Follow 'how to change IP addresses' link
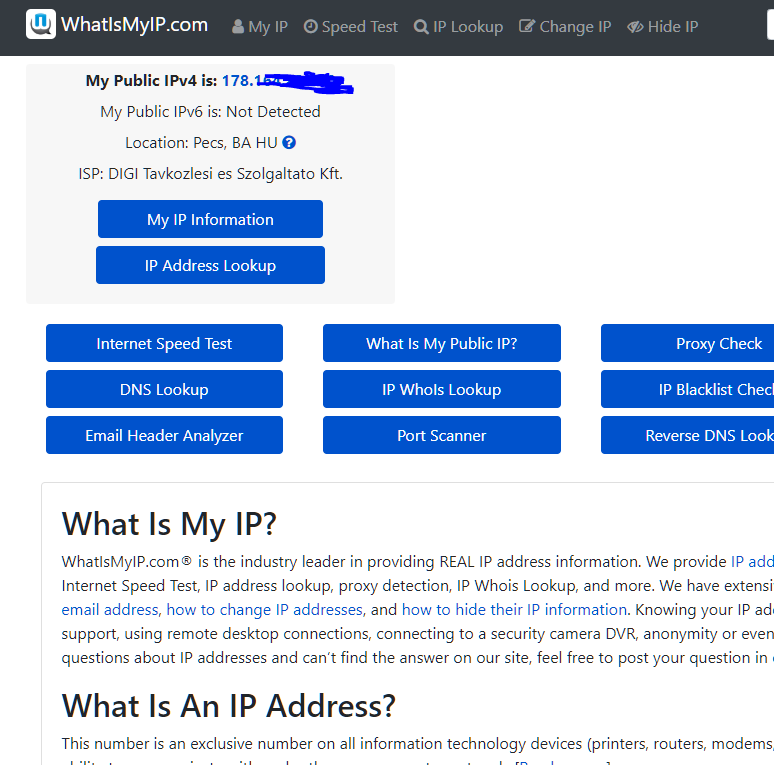The width and height of the screenshot is (774, 765). coord(265,610)
